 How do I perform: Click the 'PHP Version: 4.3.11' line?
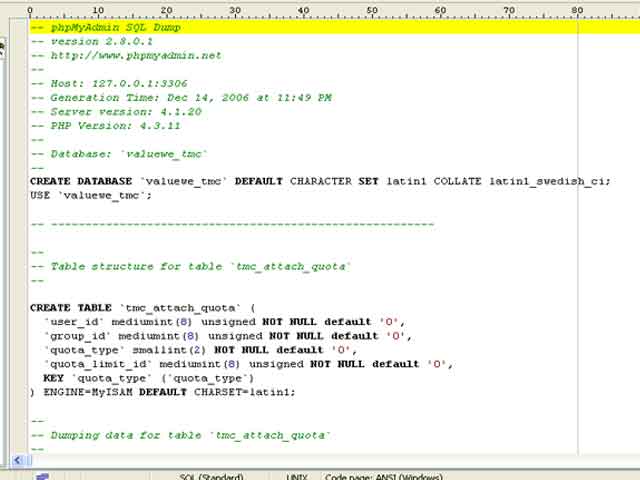click(x=106, y=126)
